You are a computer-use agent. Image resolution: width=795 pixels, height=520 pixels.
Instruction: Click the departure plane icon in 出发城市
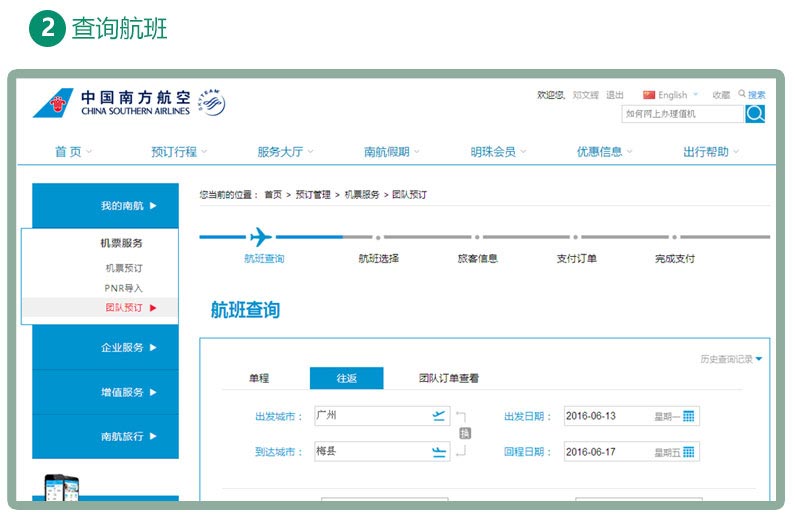(438, 416)
